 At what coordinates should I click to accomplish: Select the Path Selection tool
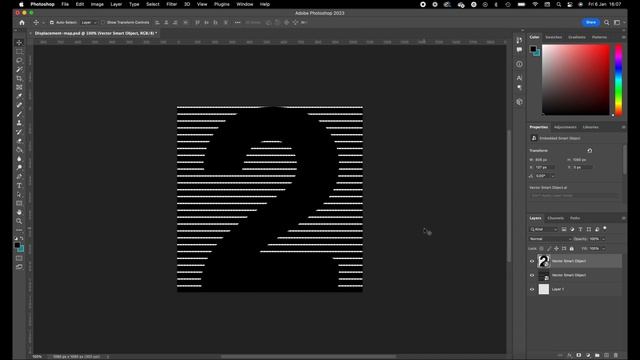pos(19,195)
